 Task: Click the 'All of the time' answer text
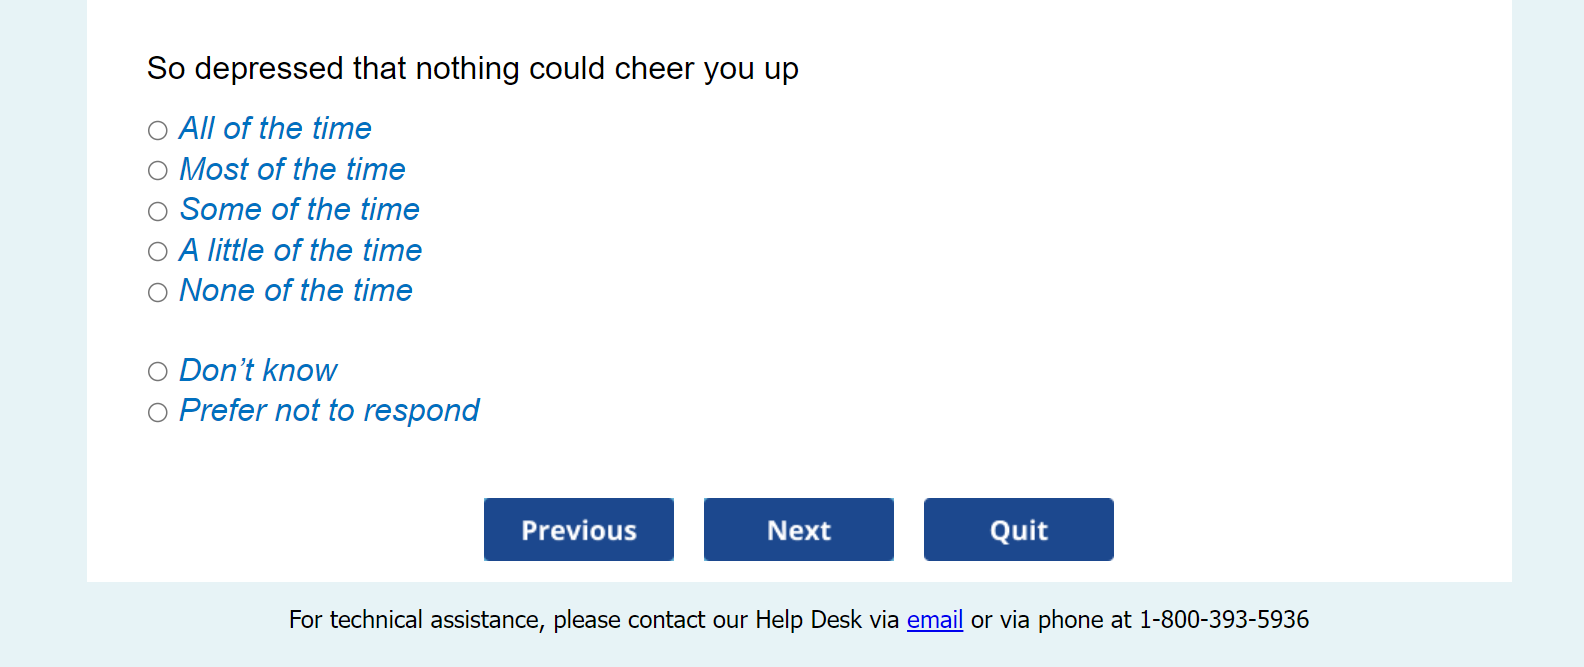tap(275, 129)
